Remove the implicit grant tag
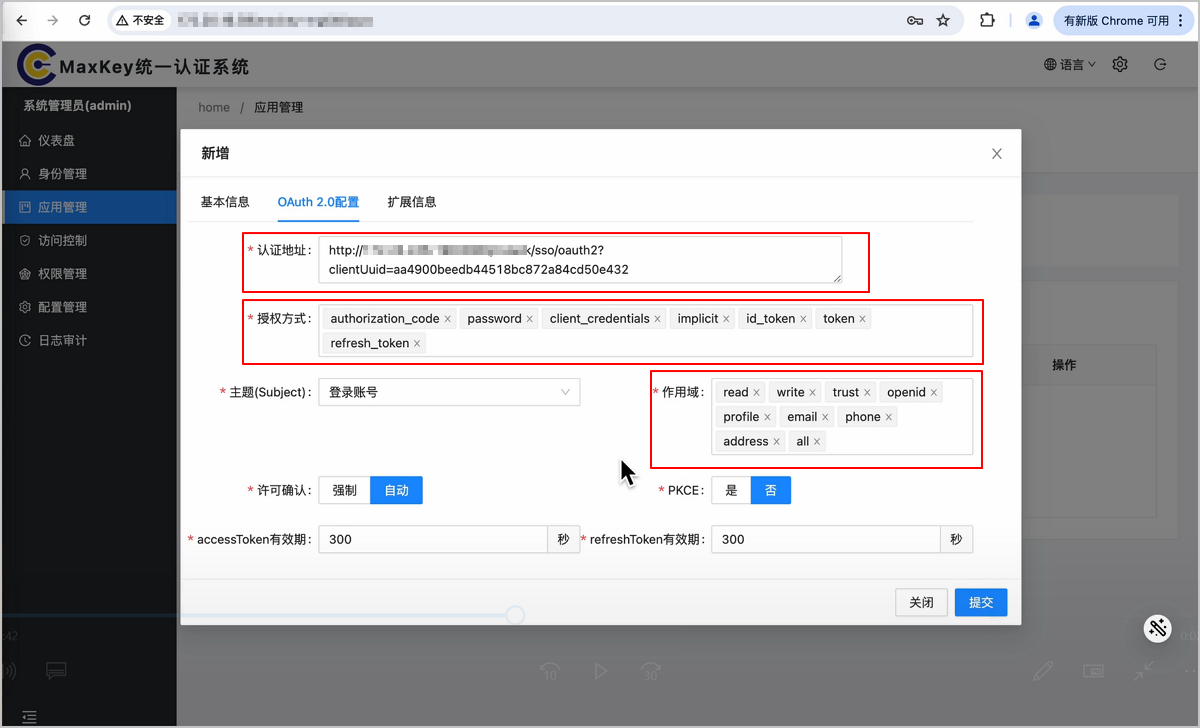Image resolution: width=1200 pixels, height=728 pixels. click(727, 319)
